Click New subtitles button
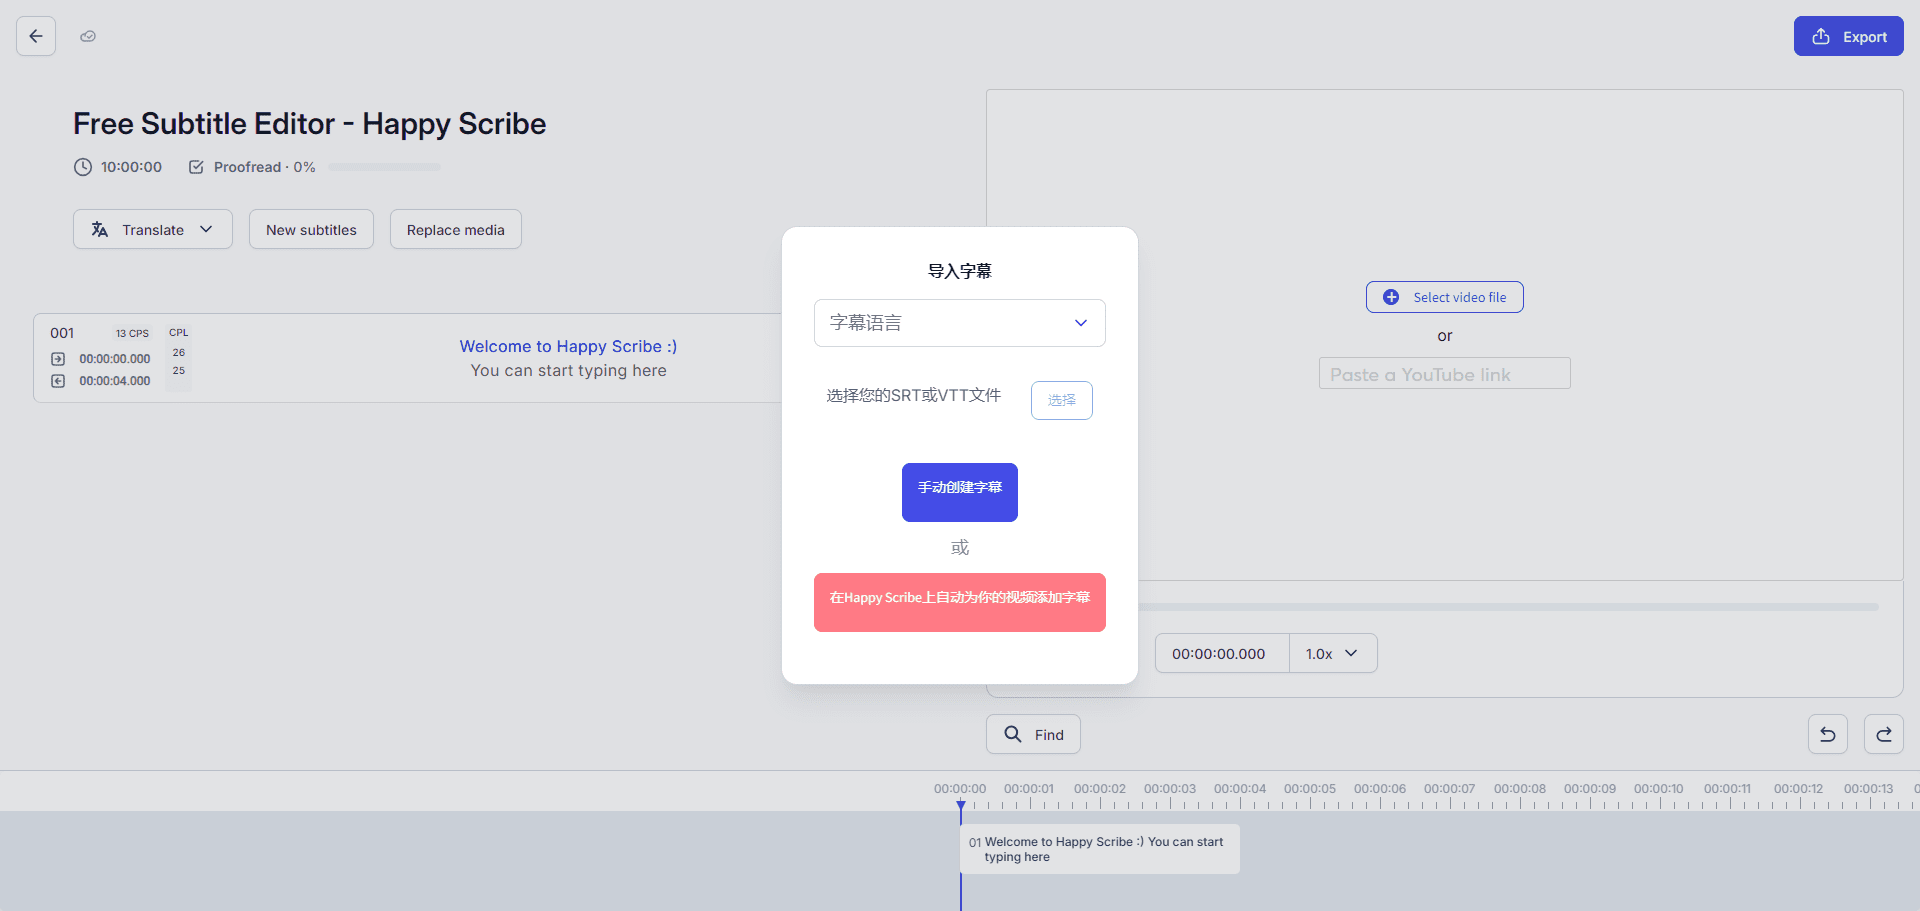The image size is (1920, 911). 311,229
